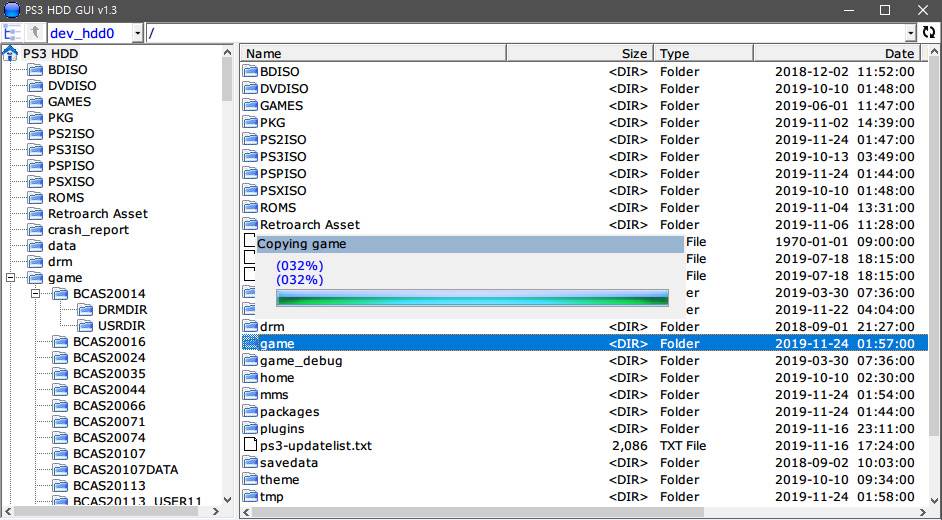This screenshot has height=520, width=942.
Task: Click the tree panel horizontal scrollbar right arrow
Action: (x=216, y=512)
